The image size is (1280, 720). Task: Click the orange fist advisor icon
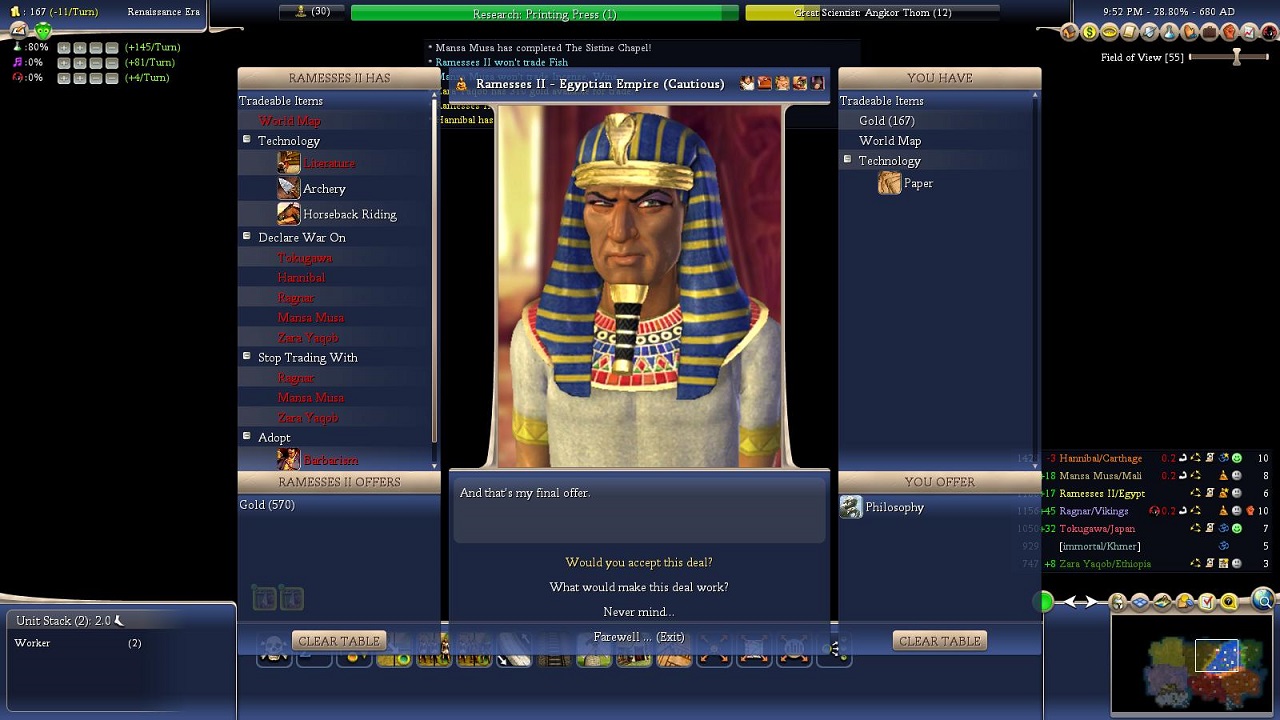pos(1229,32)
